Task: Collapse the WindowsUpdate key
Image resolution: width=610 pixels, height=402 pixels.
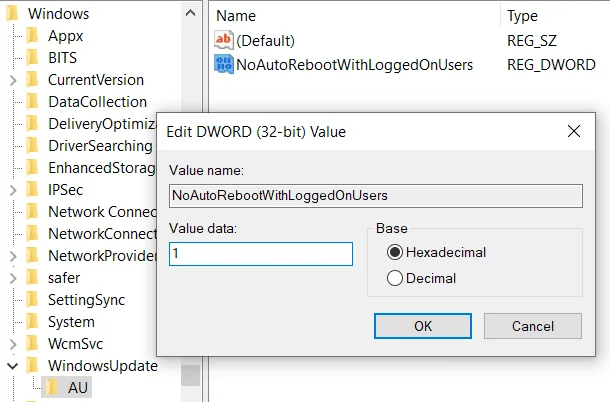Action: pos(13,366)
